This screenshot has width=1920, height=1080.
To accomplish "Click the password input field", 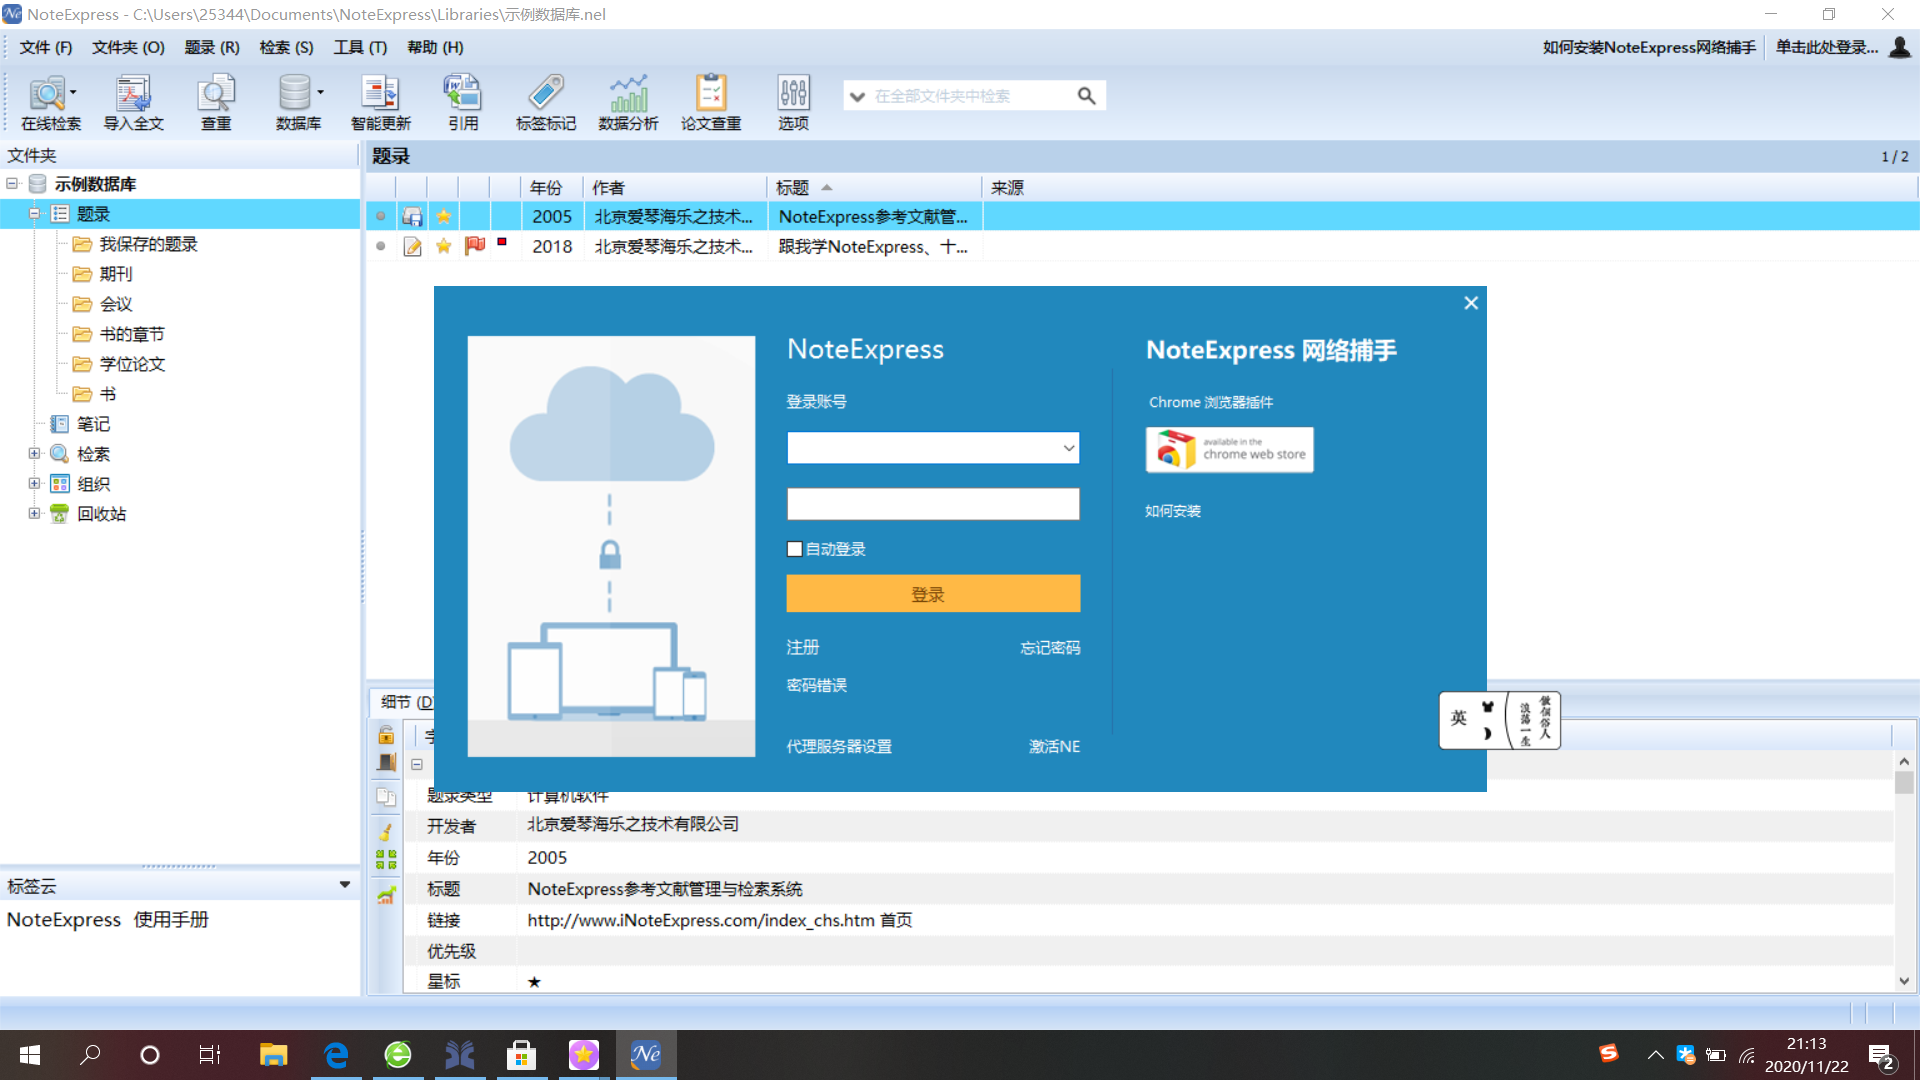I will coord(933,504).
